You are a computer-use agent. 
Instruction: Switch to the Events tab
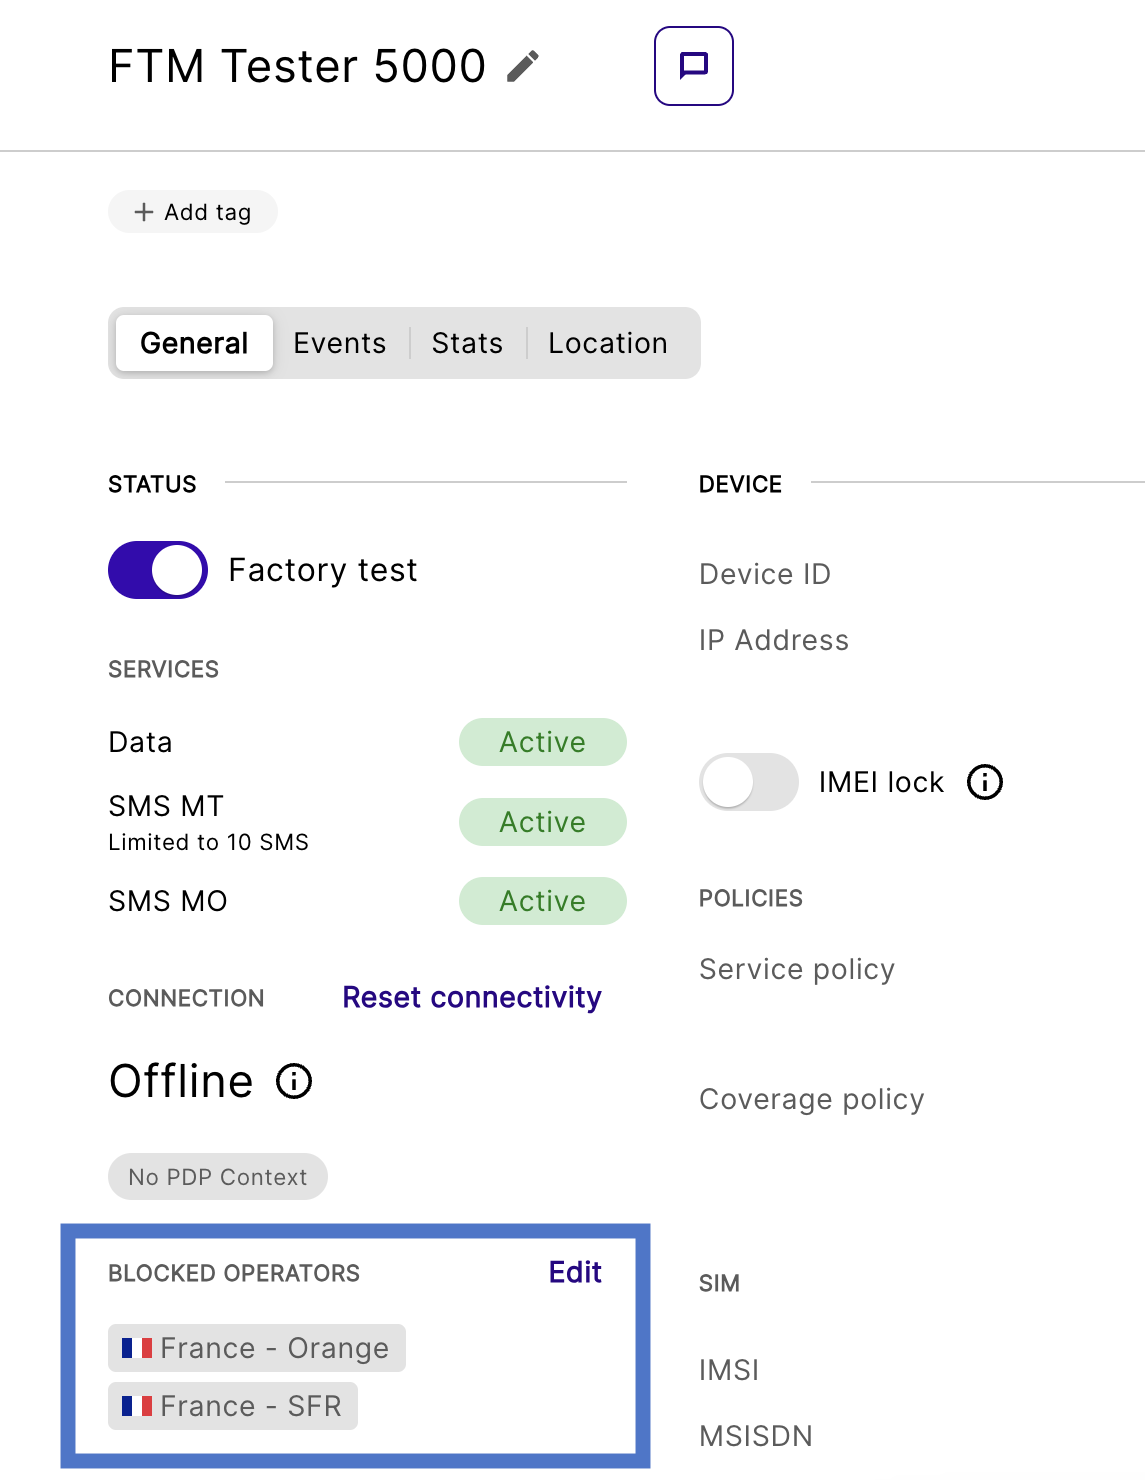point(339,343)
